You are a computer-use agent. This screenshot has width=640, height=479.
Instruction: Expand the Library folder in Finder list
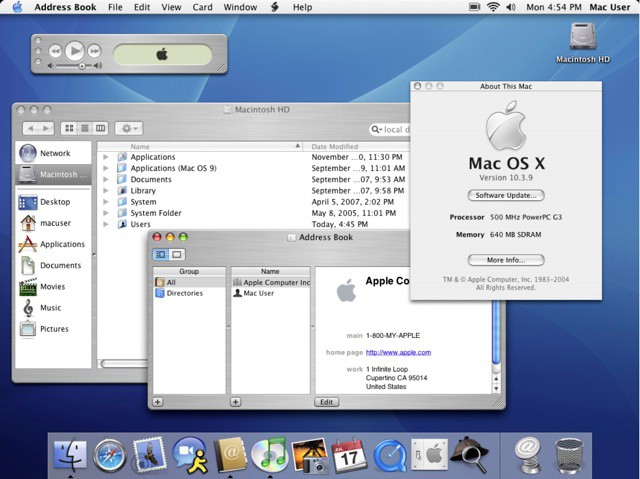[x=106, y=190]
